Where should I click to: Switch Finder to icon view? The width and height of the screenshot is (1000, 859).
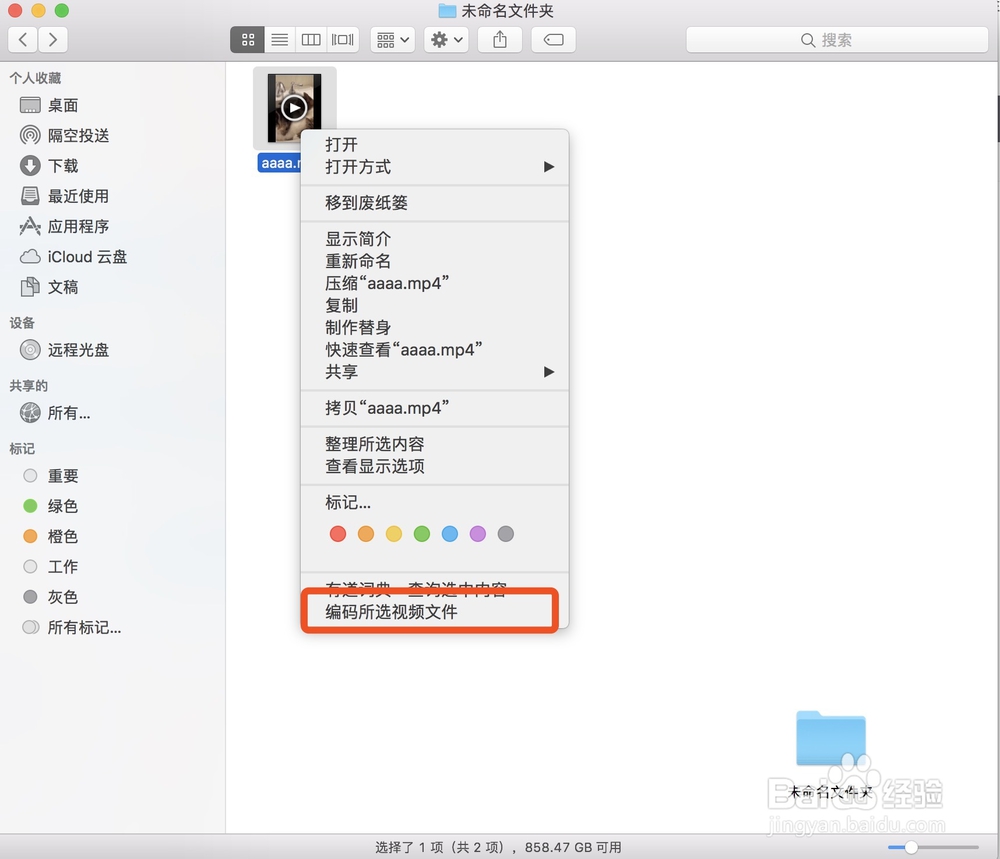(247, 40)
